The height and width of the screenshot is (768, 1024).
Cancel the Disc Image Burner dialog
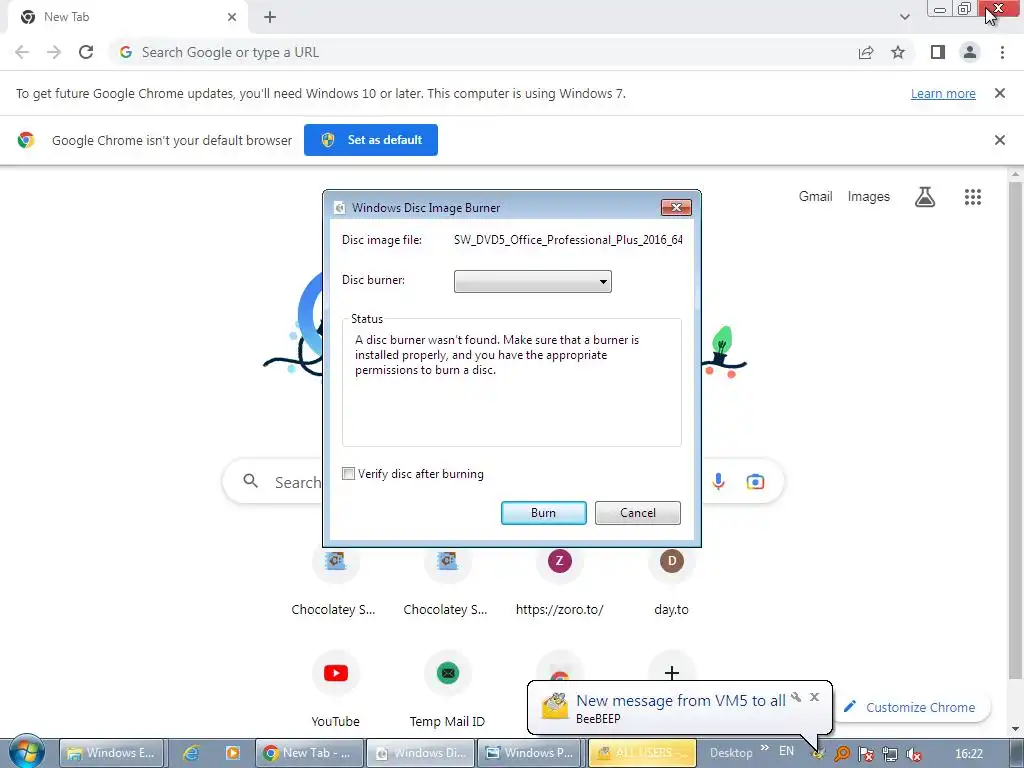637,513
